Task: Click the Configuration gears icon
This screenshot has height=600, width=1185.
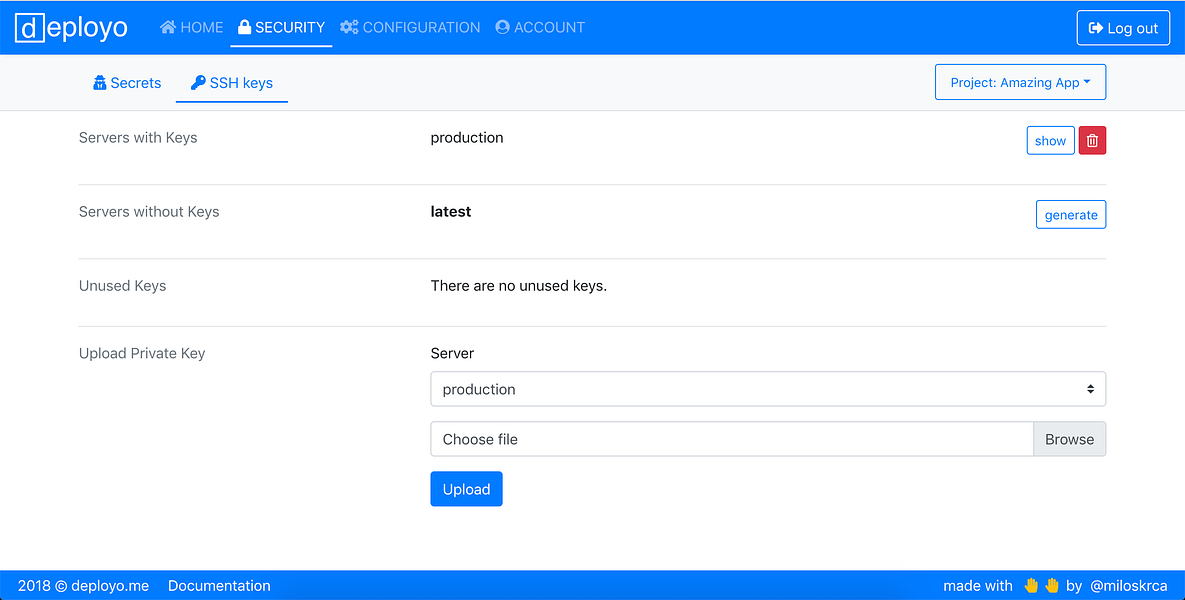Action: click(x=349, y=27)
